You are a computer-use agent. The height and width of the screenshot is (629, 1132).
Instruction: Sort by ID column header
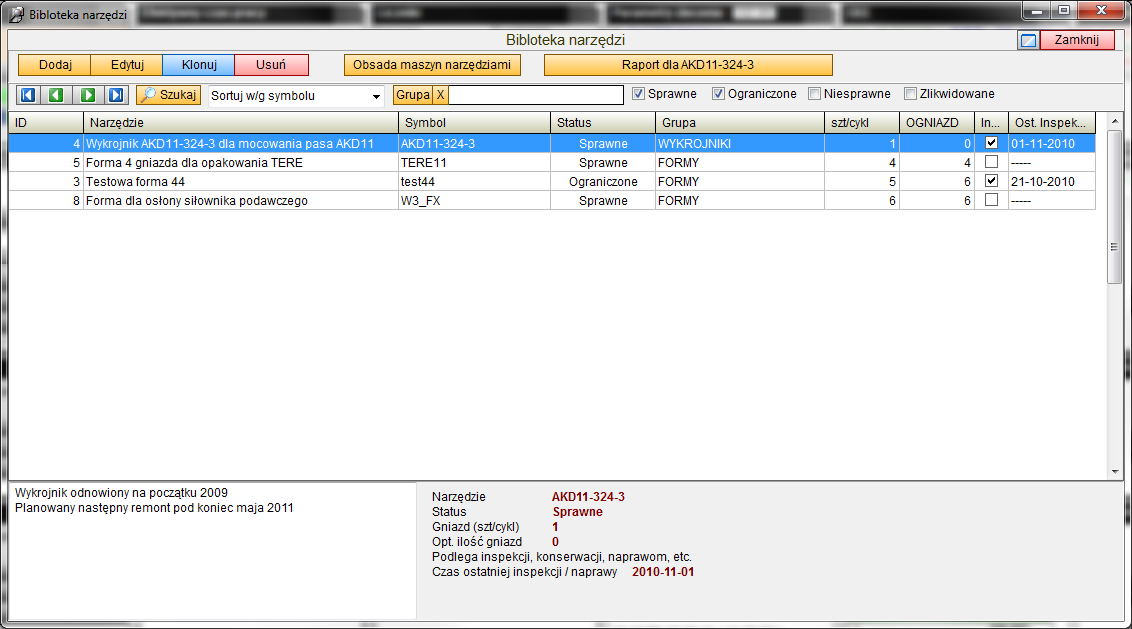(46, 123)
